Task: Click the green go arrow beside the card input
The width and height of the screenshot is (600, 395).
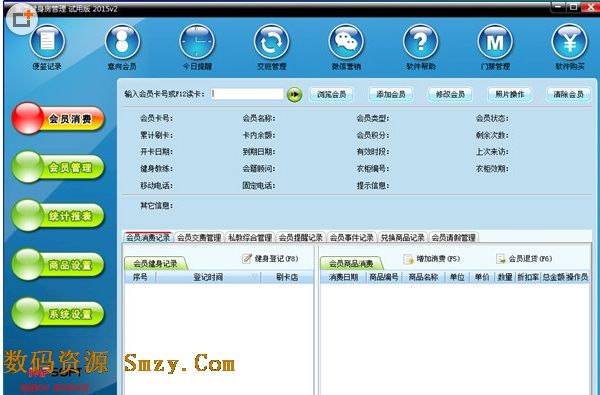Action: [294, 94]
